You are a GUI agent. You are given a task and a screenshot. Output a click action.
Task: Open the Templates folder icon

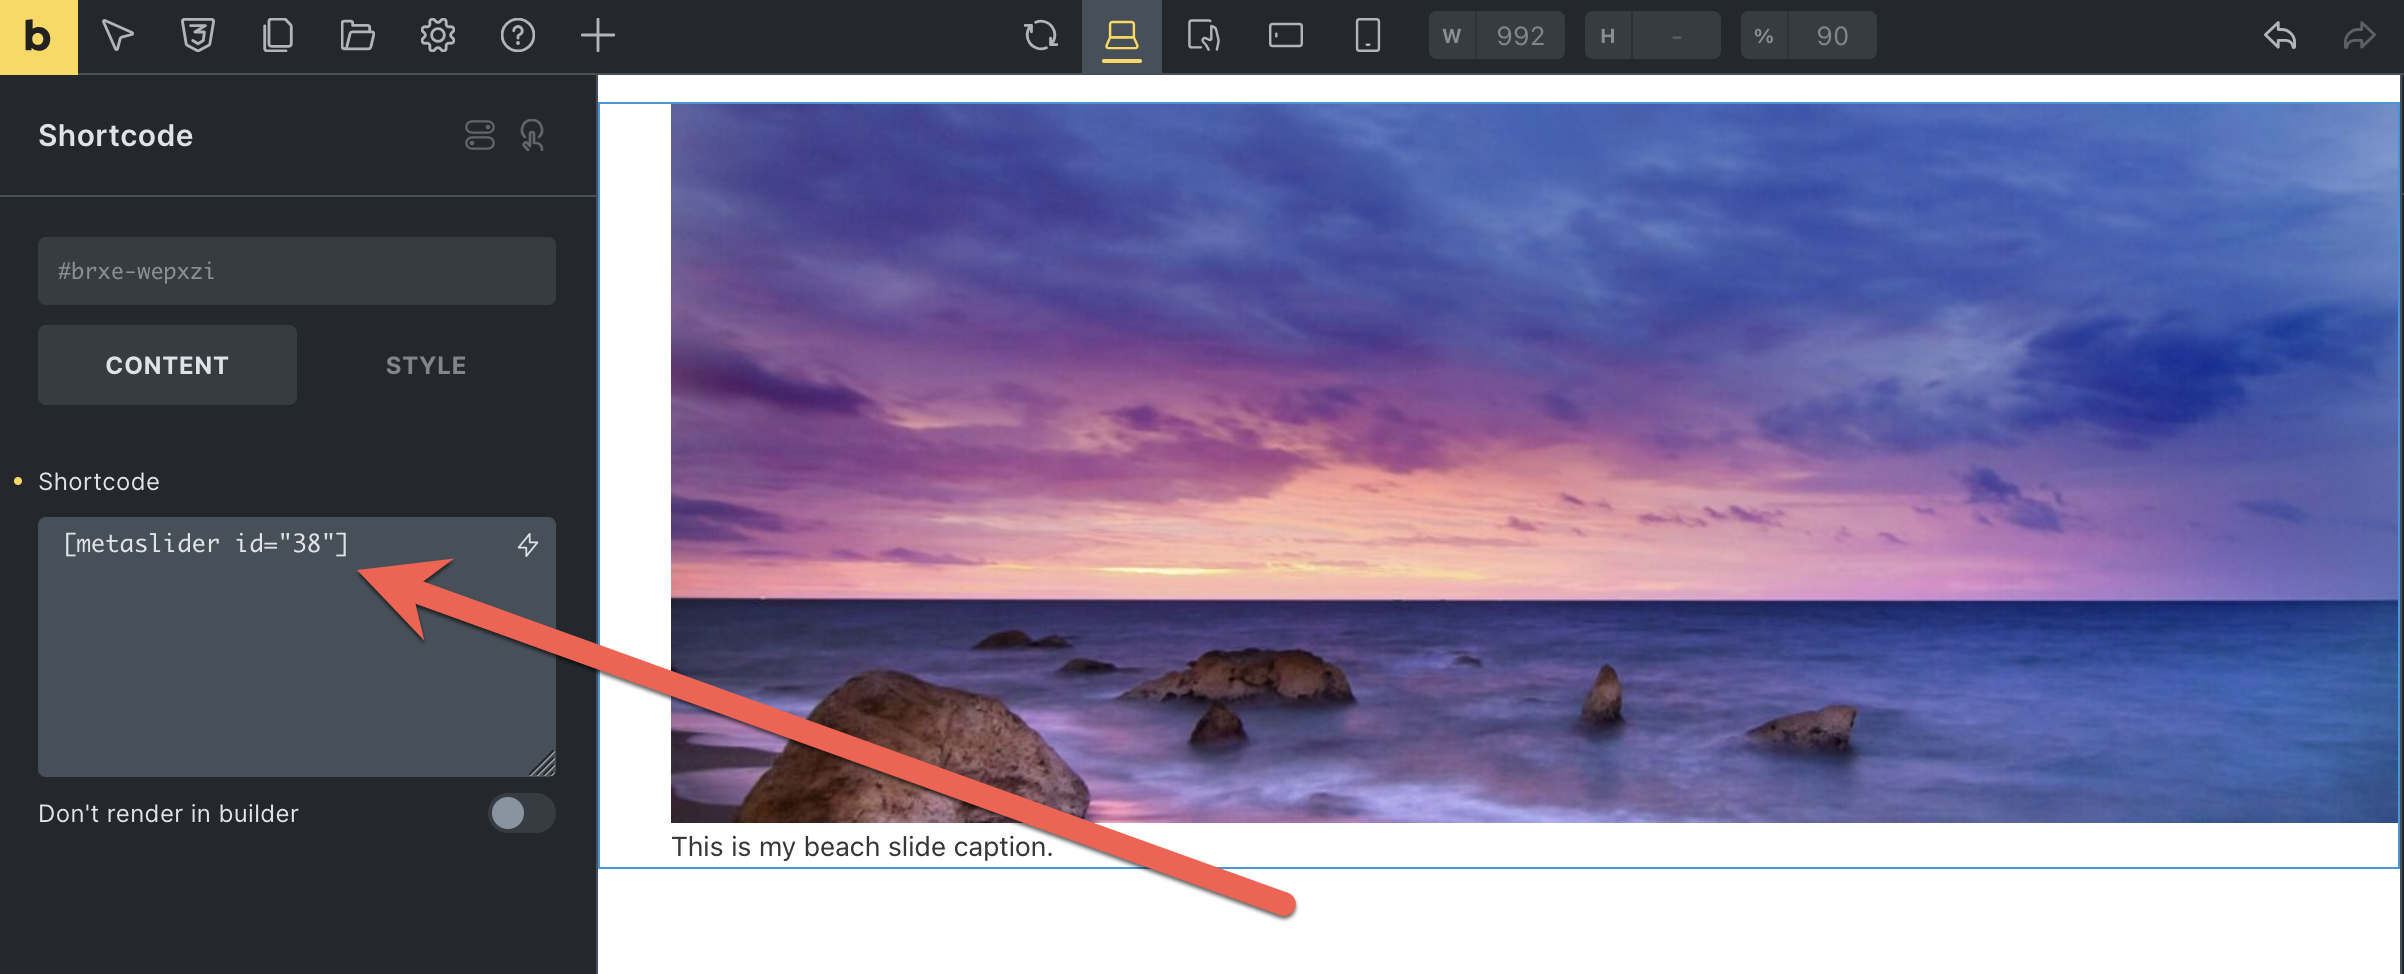[x=357, y=37]
